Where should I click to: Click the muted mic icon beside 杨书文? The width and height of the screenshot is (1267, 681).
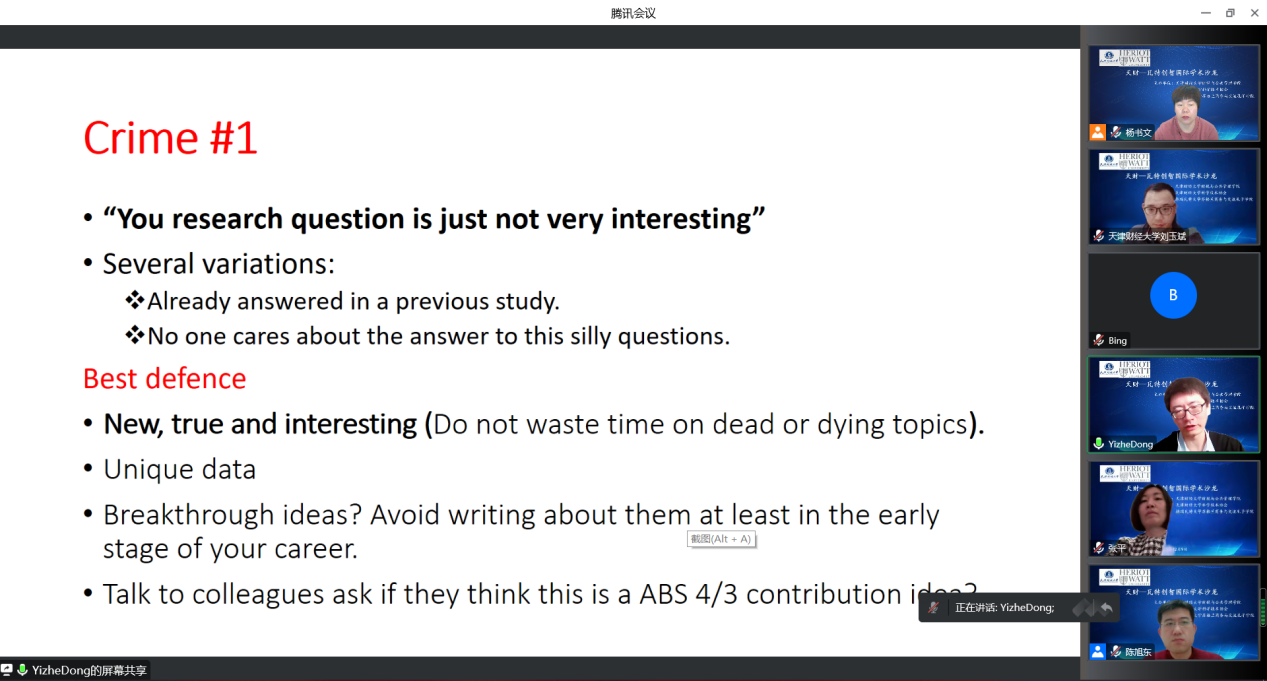[1116, 132]
